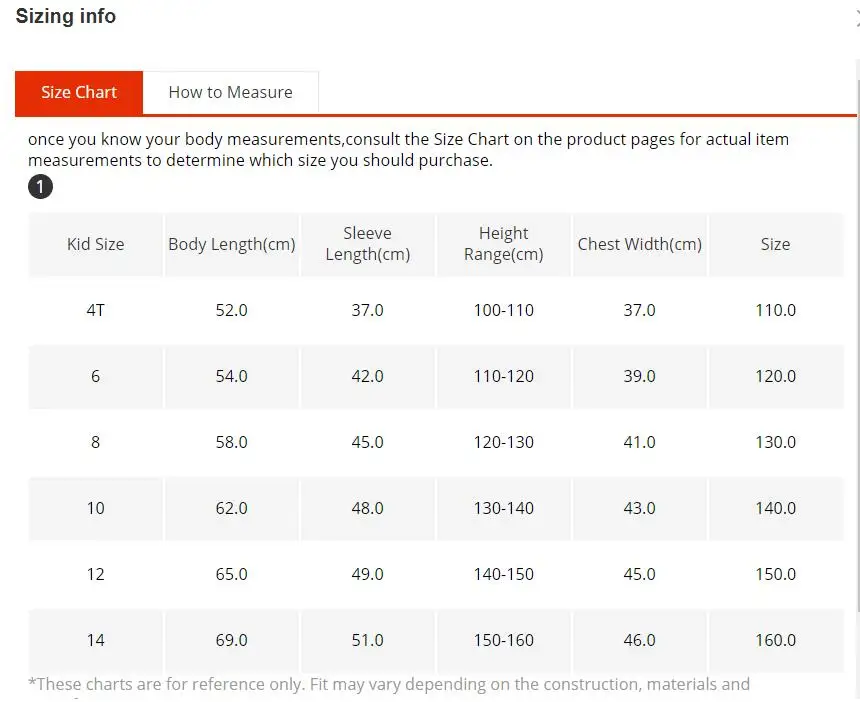Select the height range 140-150 cell
Screen dimensions: 860x702
pos(503,574)
